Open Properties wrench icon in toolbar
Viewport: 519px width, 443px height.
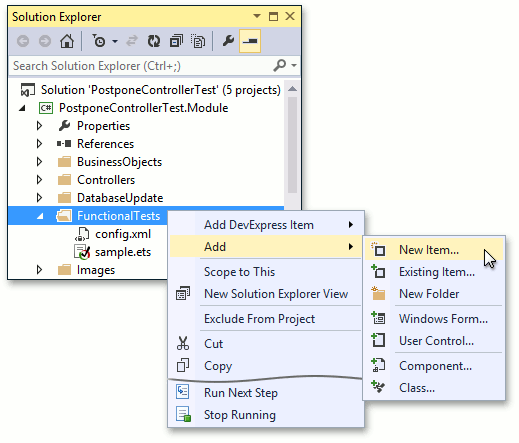(x=228, y=41)
